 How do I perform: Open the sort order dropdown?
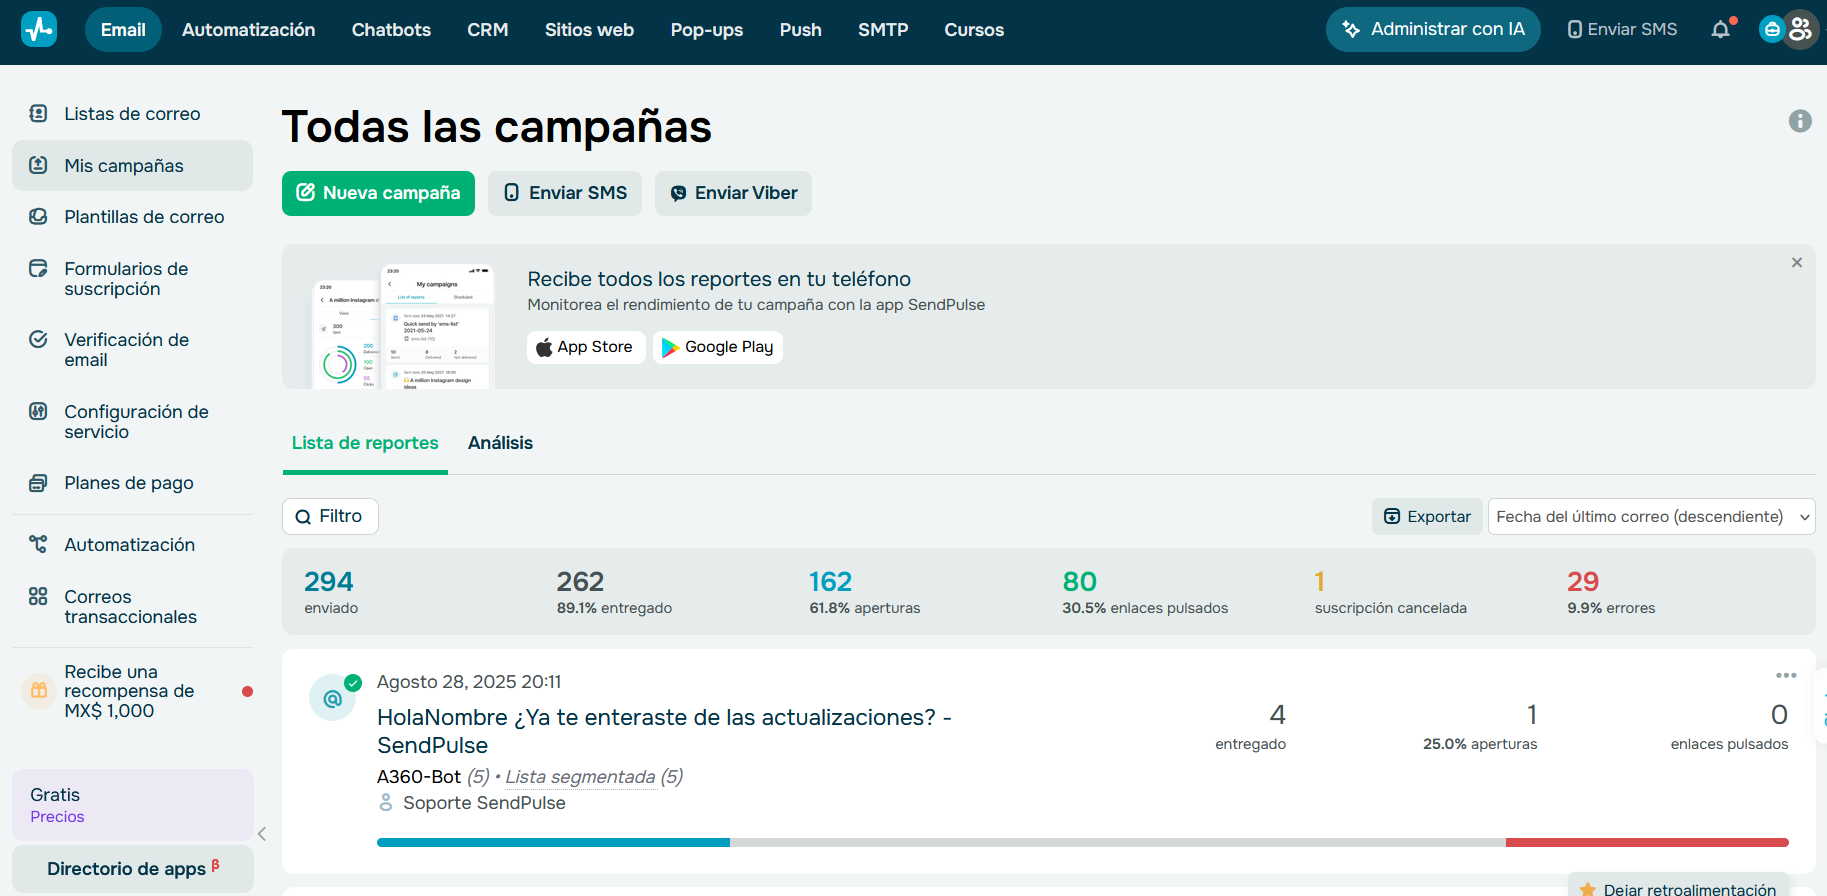1651,517
